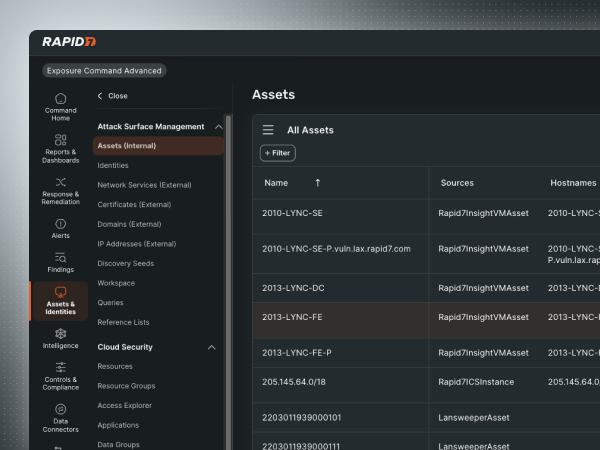
Task: Open Network Services (External) menu item
Action: pyautogui.click(x=144, y=185)
